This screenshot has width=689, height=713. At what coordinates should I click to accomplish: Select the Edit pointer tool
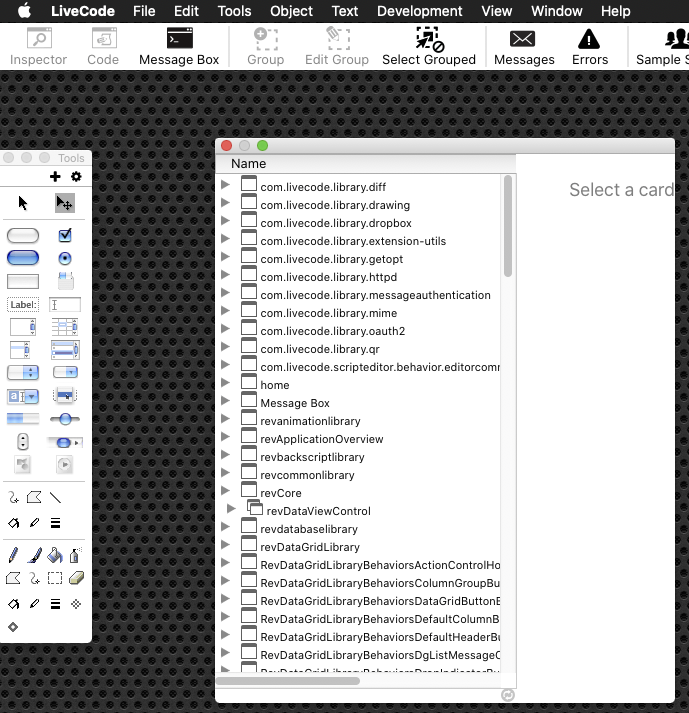[x=64, y=203]
